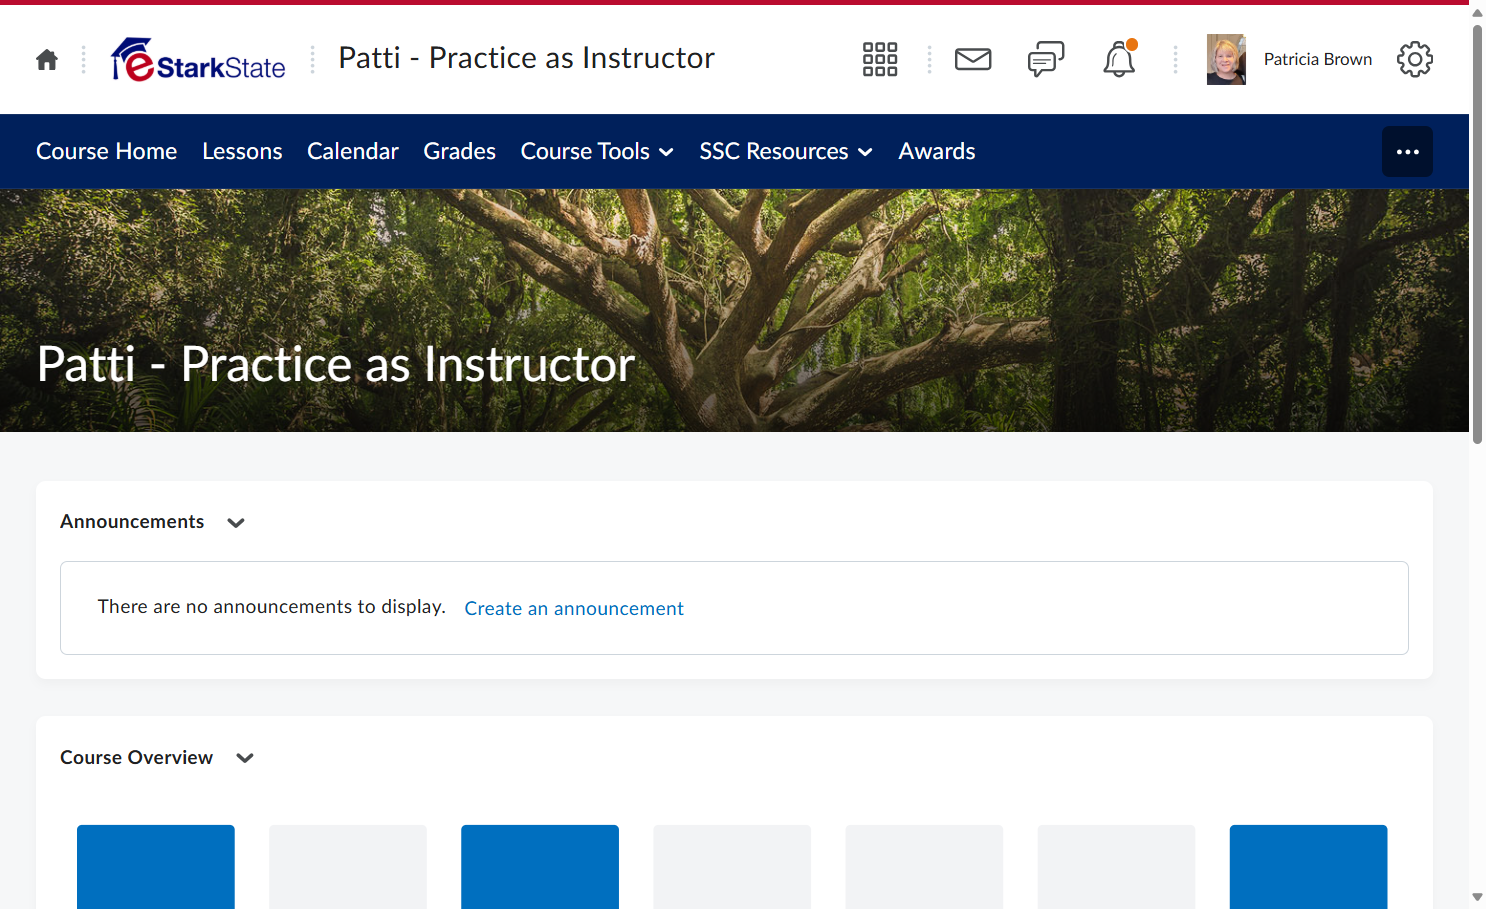Open admin tools gear icon
Viewport: 1486px width, 909px height.
point(1415,59)
